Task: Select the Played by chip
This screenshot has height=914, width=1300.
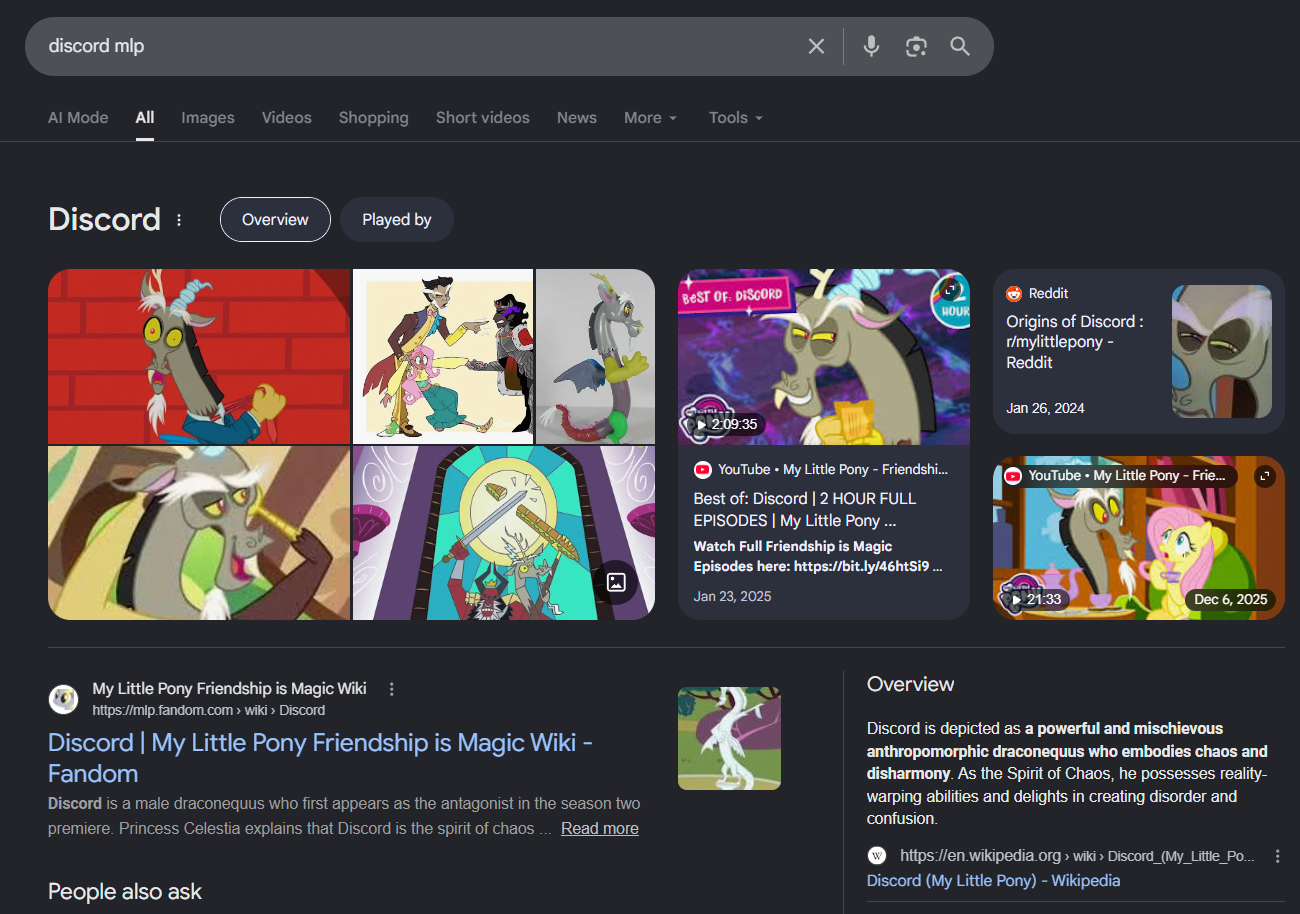Action: pyautogui.click(x=397, y=219)
